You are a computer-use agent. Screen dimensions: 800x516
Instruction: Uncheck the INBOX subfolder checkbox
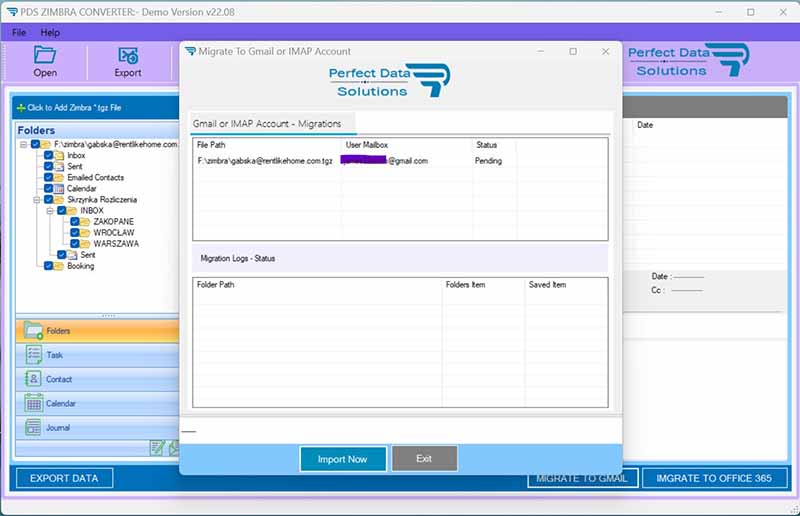tap(62, 210)
